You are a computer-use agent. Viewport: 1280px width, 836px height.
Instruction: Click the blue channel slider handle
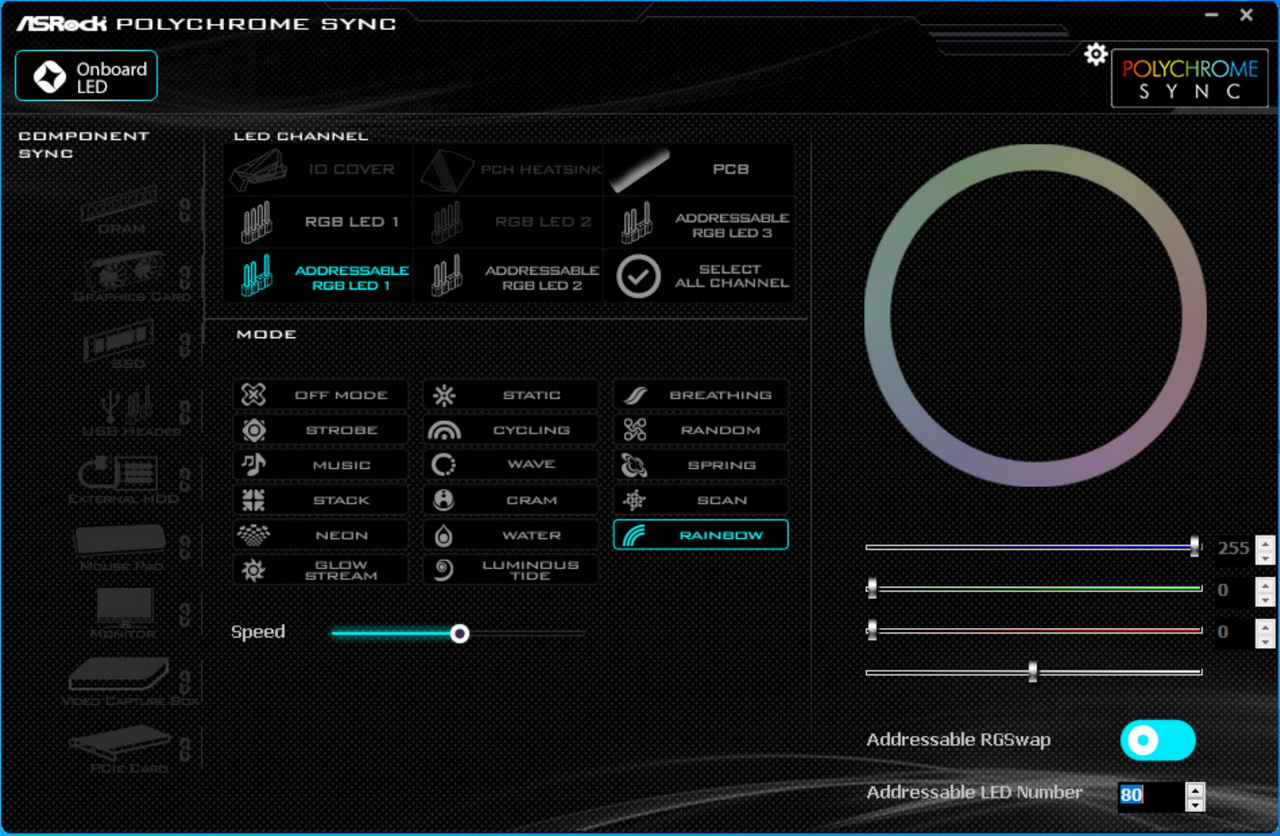click(x=1195, y=547)
